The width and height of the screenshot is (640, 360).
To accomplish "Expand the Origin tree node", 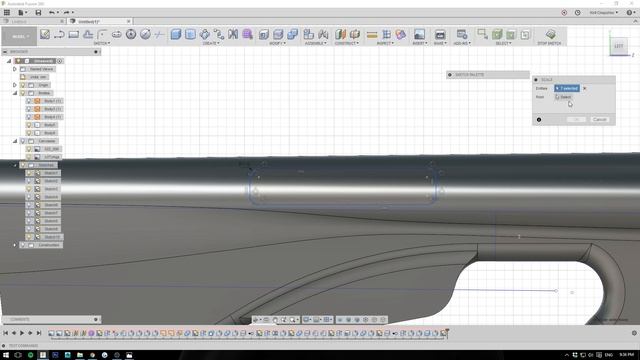I will pos(15,85).
